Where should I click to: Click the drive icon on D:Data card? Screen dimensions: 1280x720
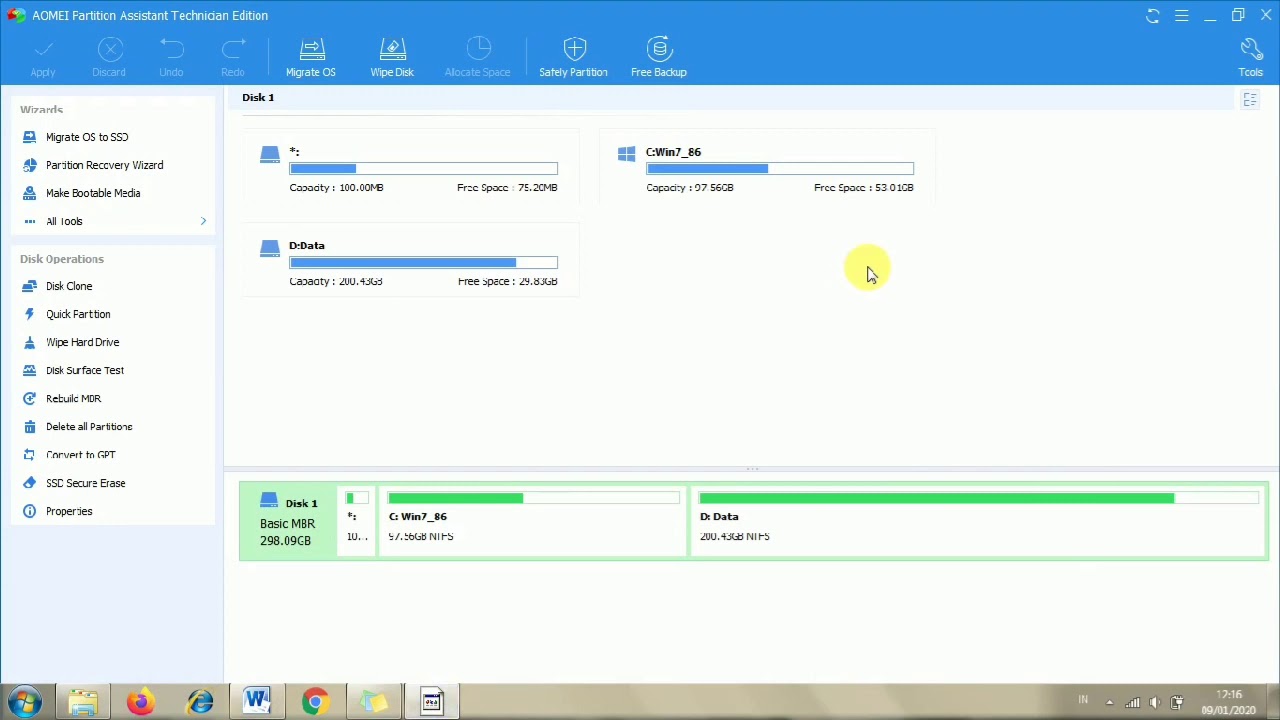tap(270, 248)
